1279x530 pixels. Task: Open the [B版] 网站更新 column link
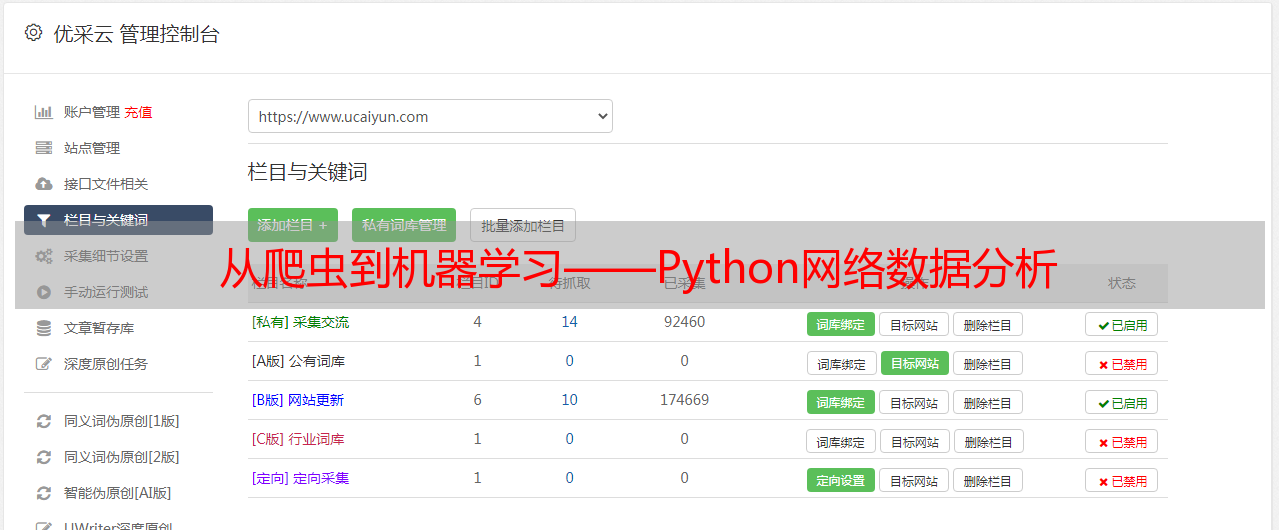[x=298, y=400]
